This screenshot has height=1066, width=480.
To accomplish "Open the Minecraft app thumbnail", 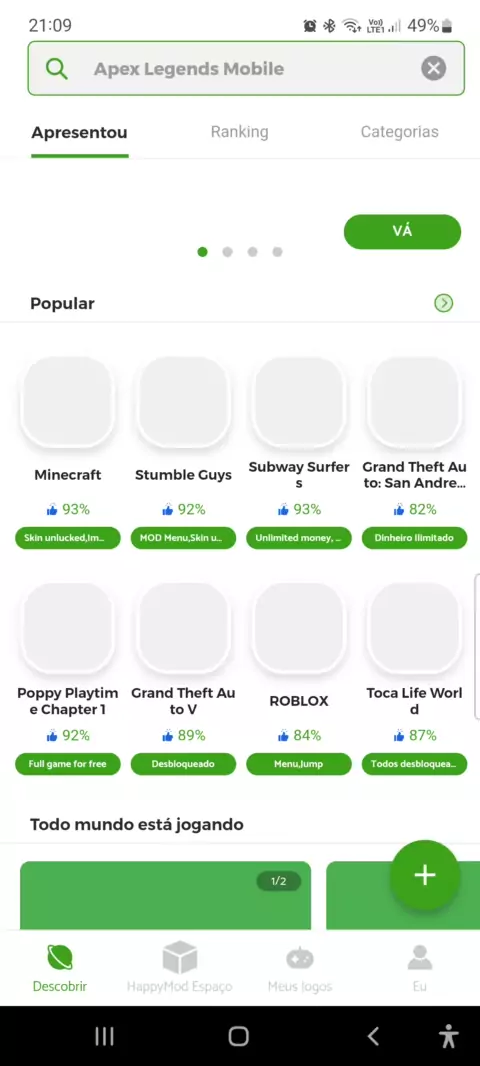I will [67, 402].
